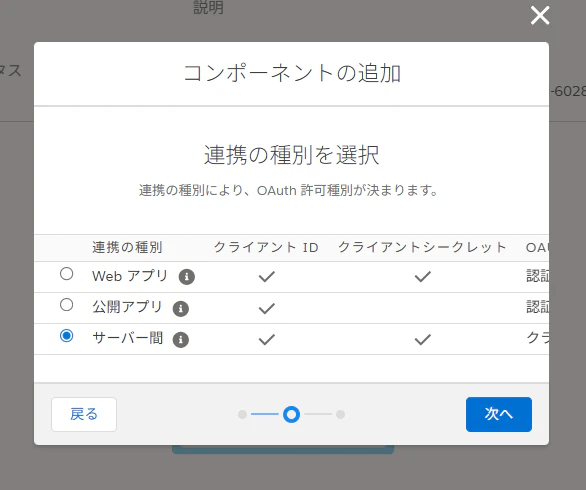
Task: Click client ID checkmark in 公開アプリ row
Action: [x=267, y=308]
